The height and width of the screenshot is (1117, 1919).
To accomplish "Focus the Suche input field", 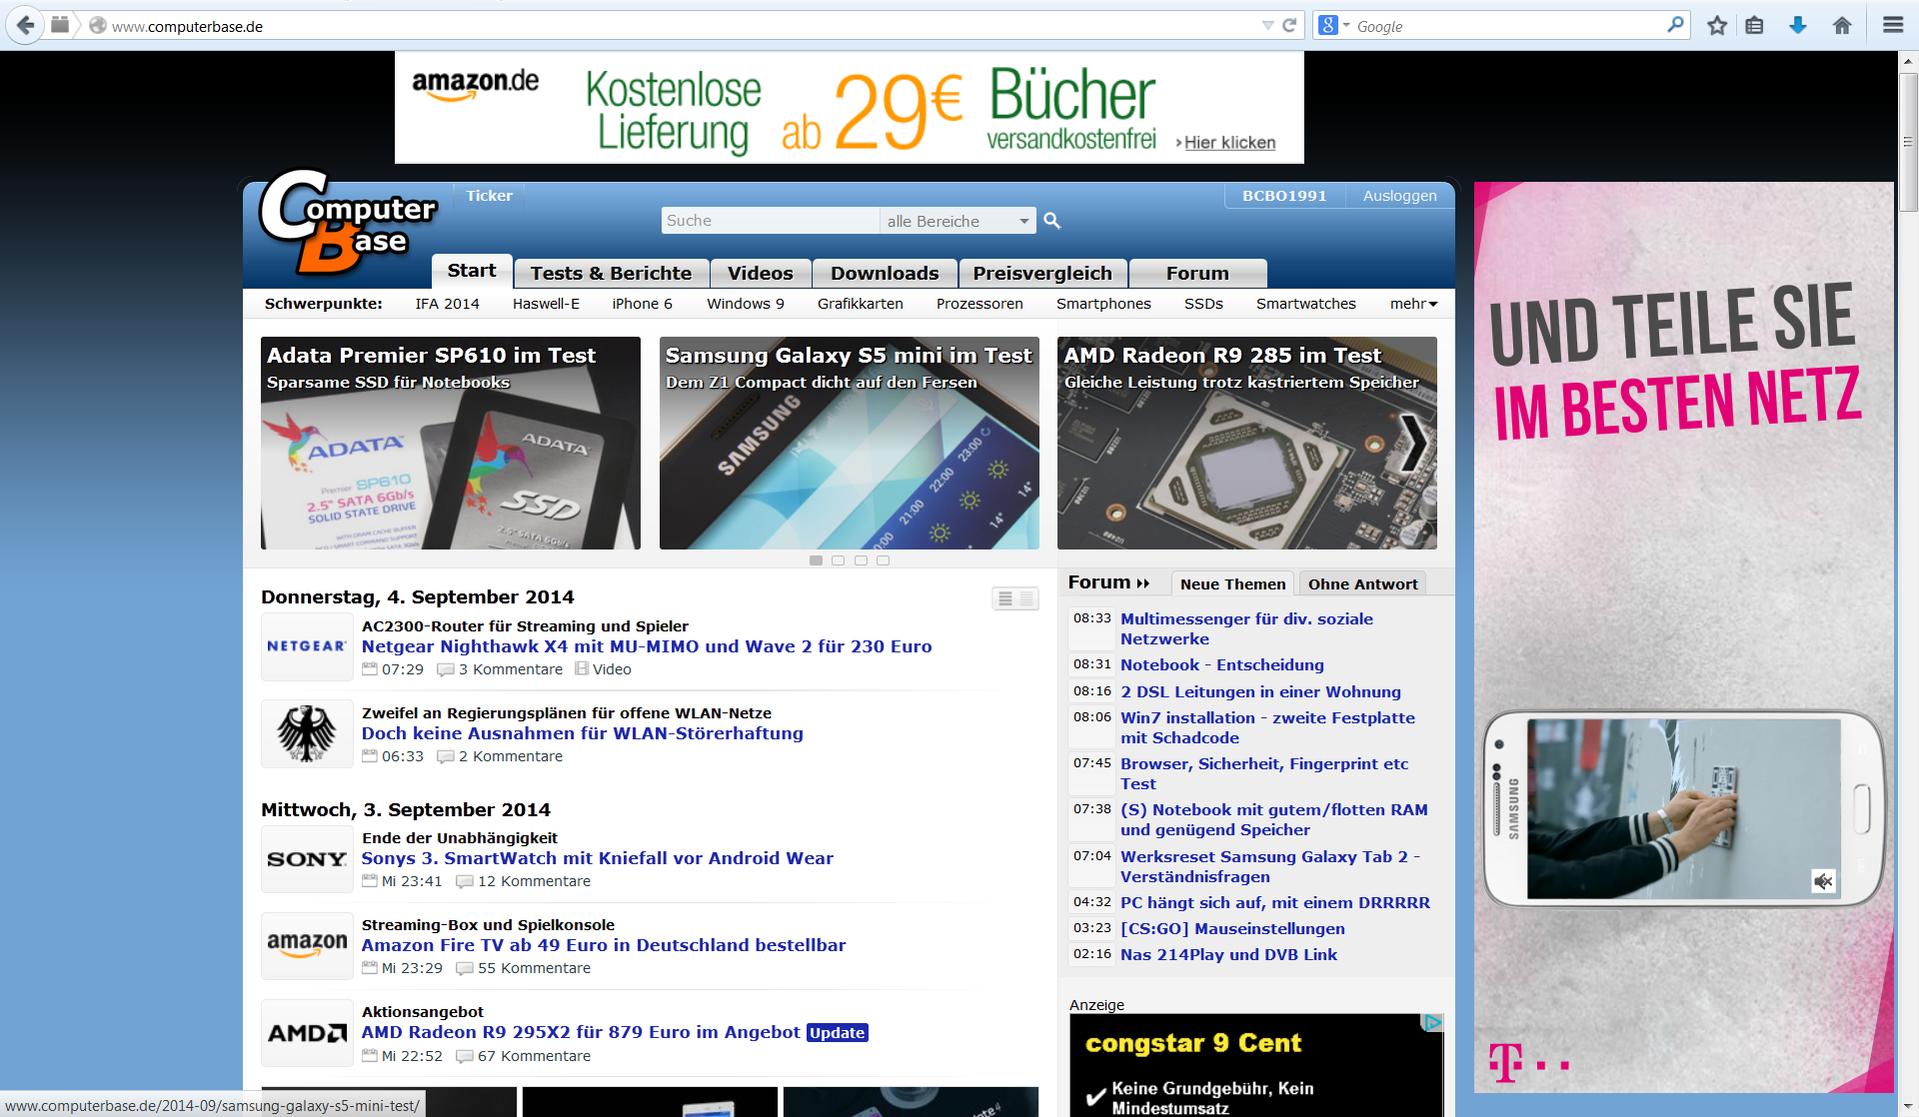I will [x=769, y=220].
